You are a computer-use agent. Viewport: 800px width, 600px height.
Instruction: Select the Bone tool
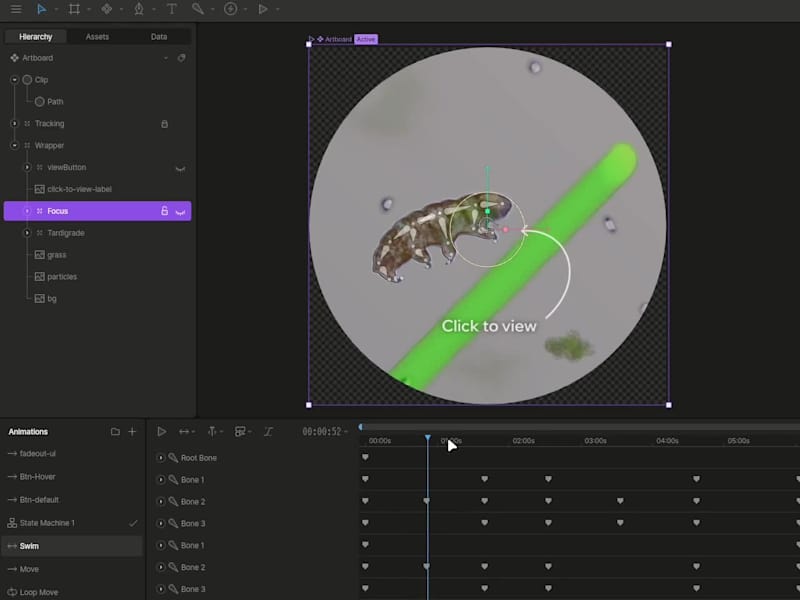tap(197, 9)
